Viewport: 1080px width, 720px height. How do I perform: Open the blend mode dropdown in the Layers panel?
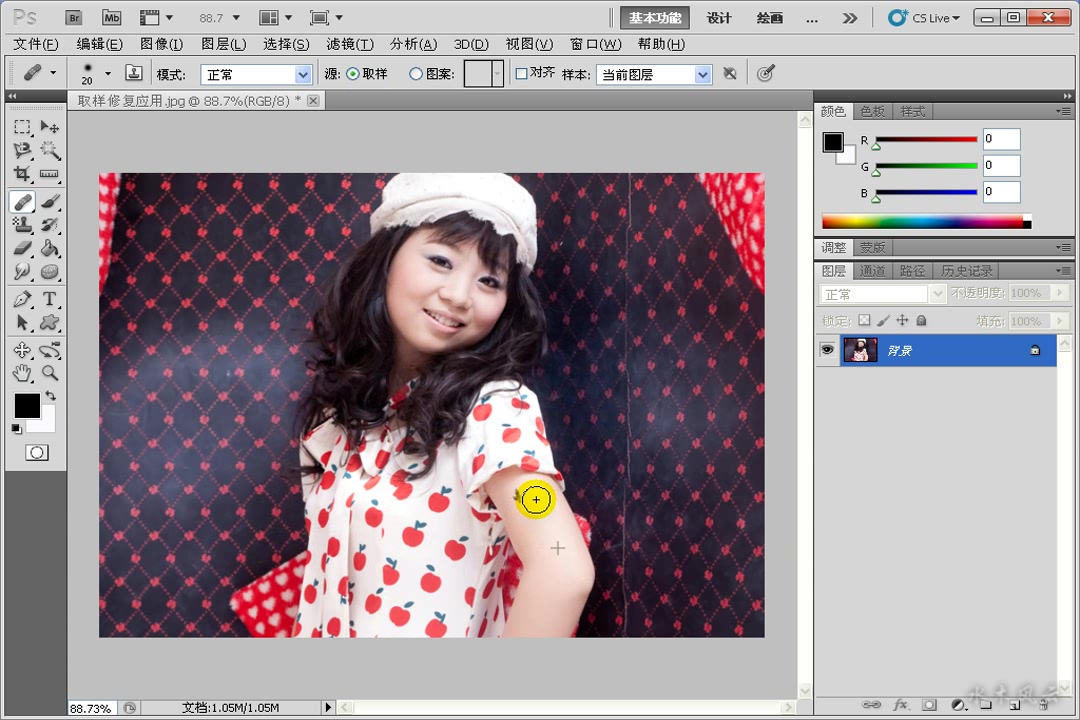880,293
